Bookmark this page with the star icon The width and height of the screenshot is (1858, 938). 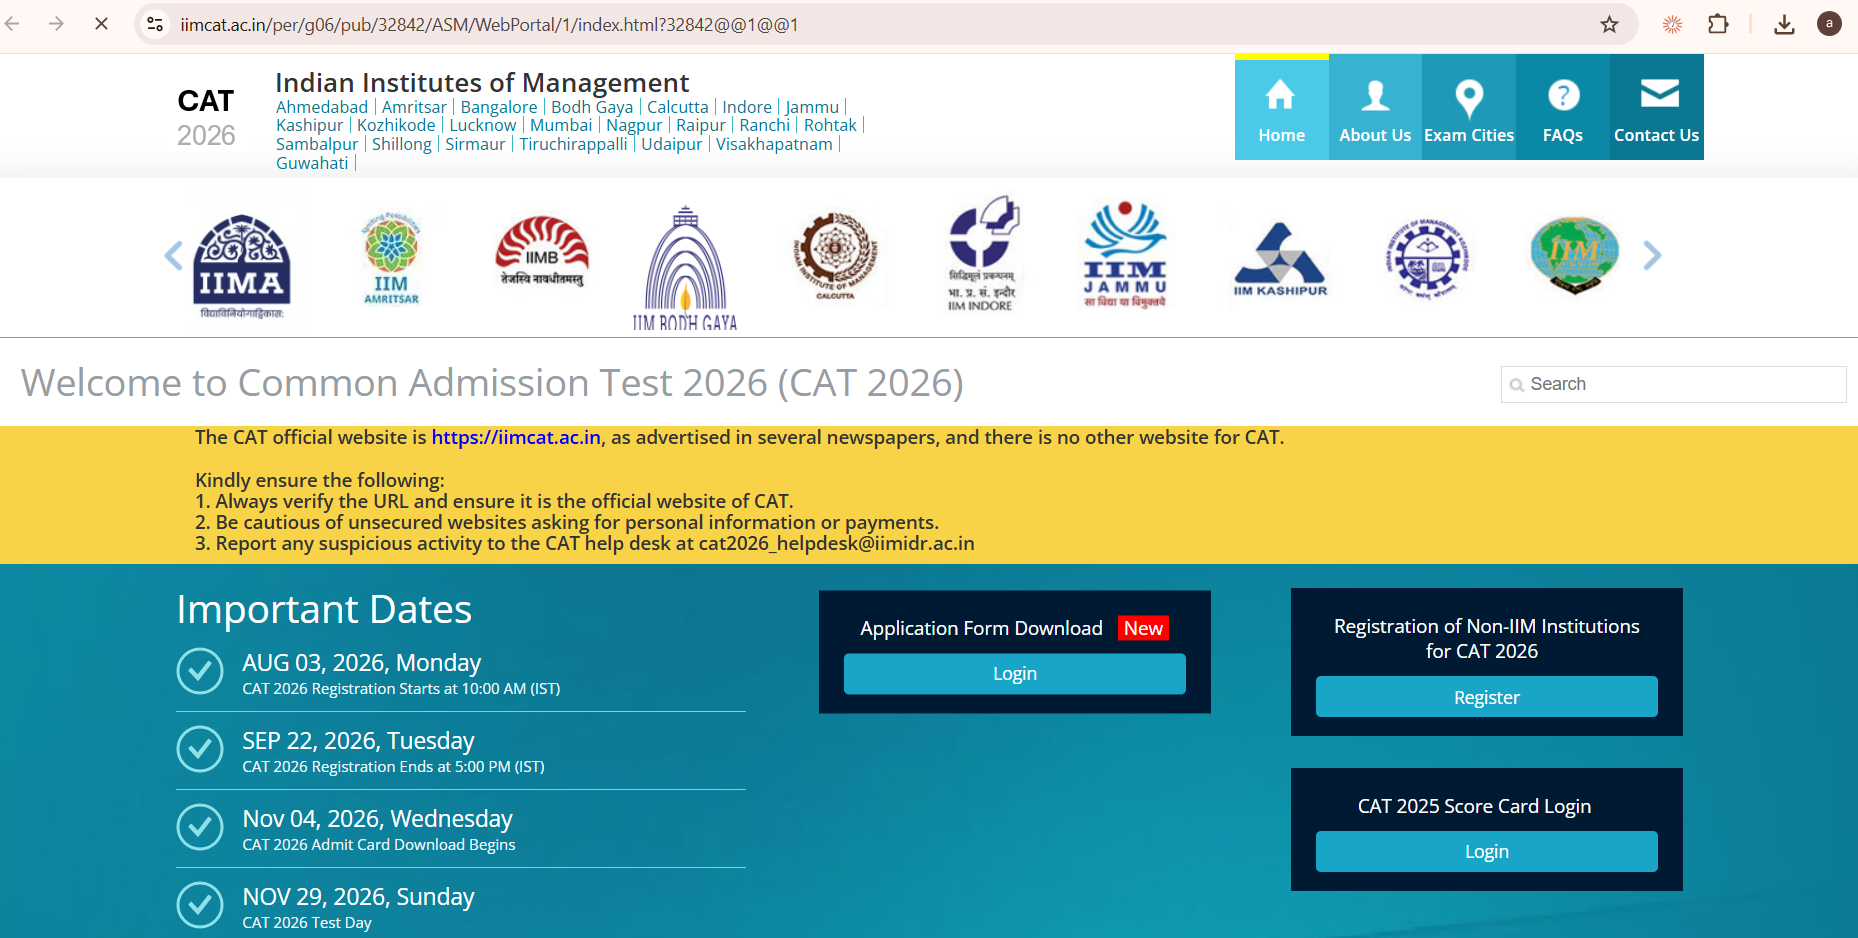coord(1609,24)
